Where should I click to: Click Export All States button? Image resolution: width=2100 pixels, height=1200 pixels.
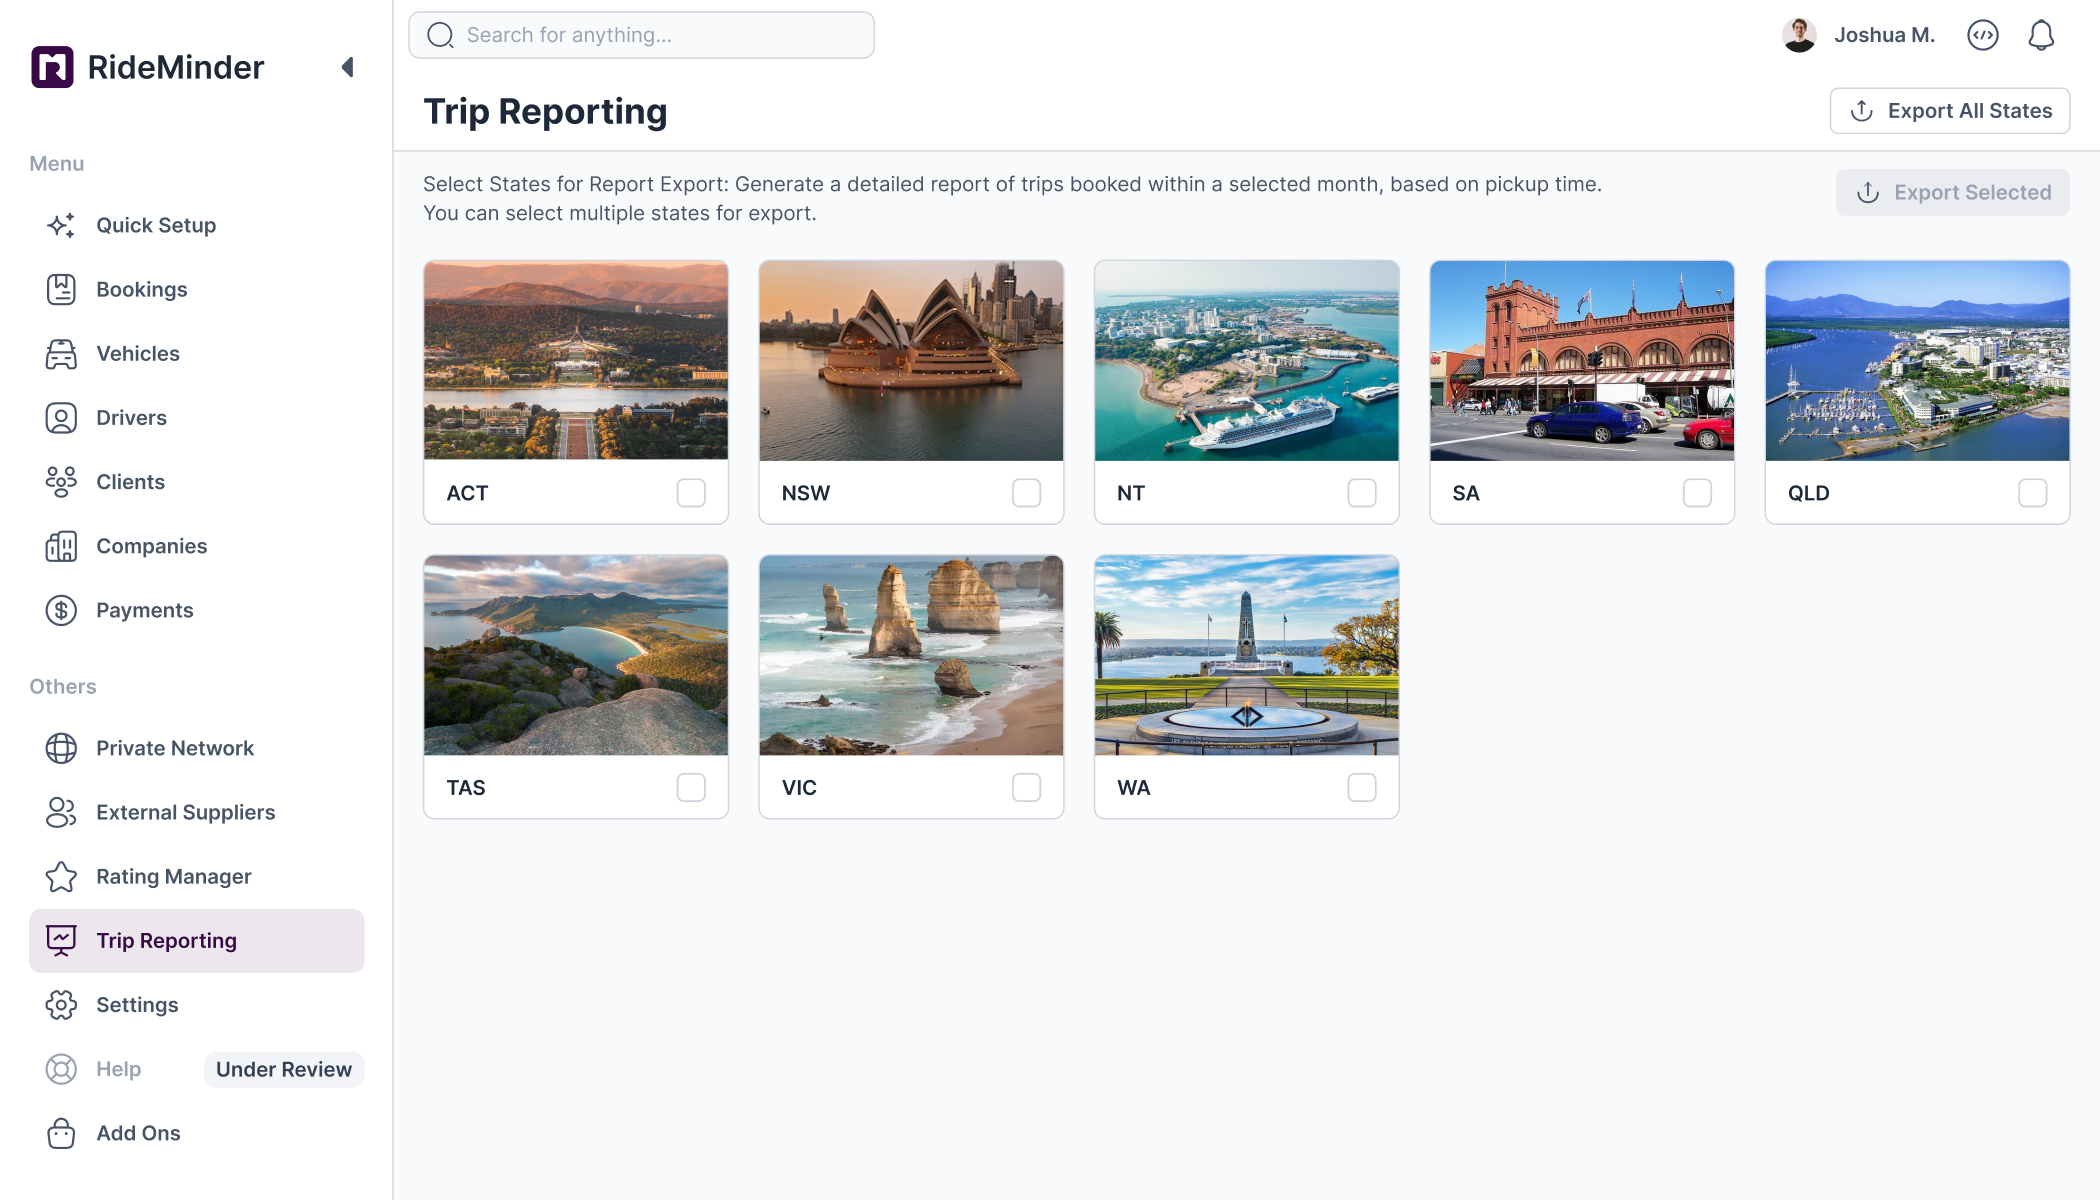click(x=1949, y=111)
